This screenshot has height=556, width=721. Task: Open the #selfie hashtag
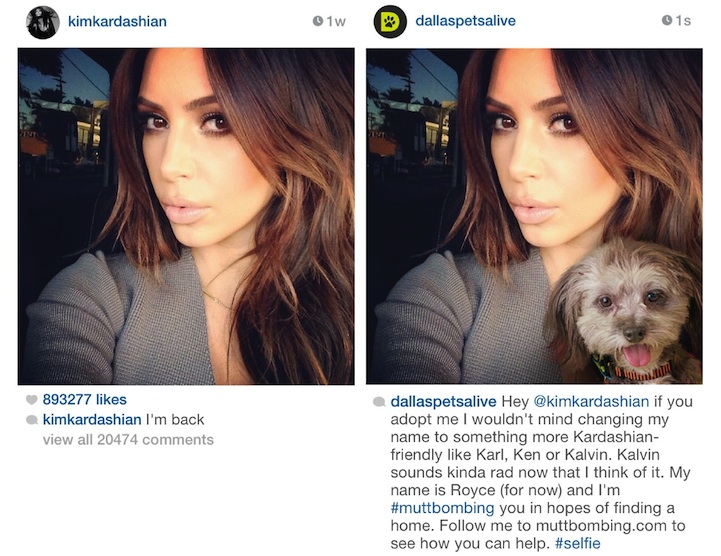578,544
